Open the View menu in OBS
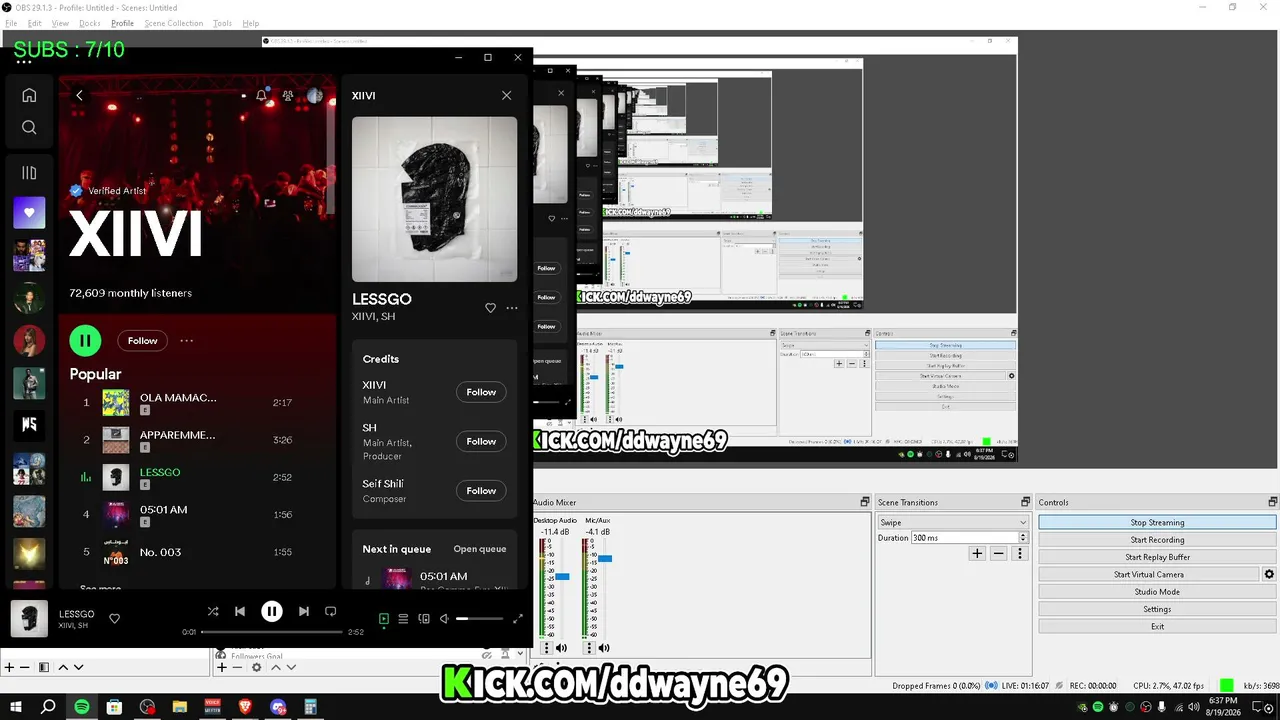Image resolution: width=1280 pixels, height=720 pixels. pyautogui.click(x=60, y=23)
